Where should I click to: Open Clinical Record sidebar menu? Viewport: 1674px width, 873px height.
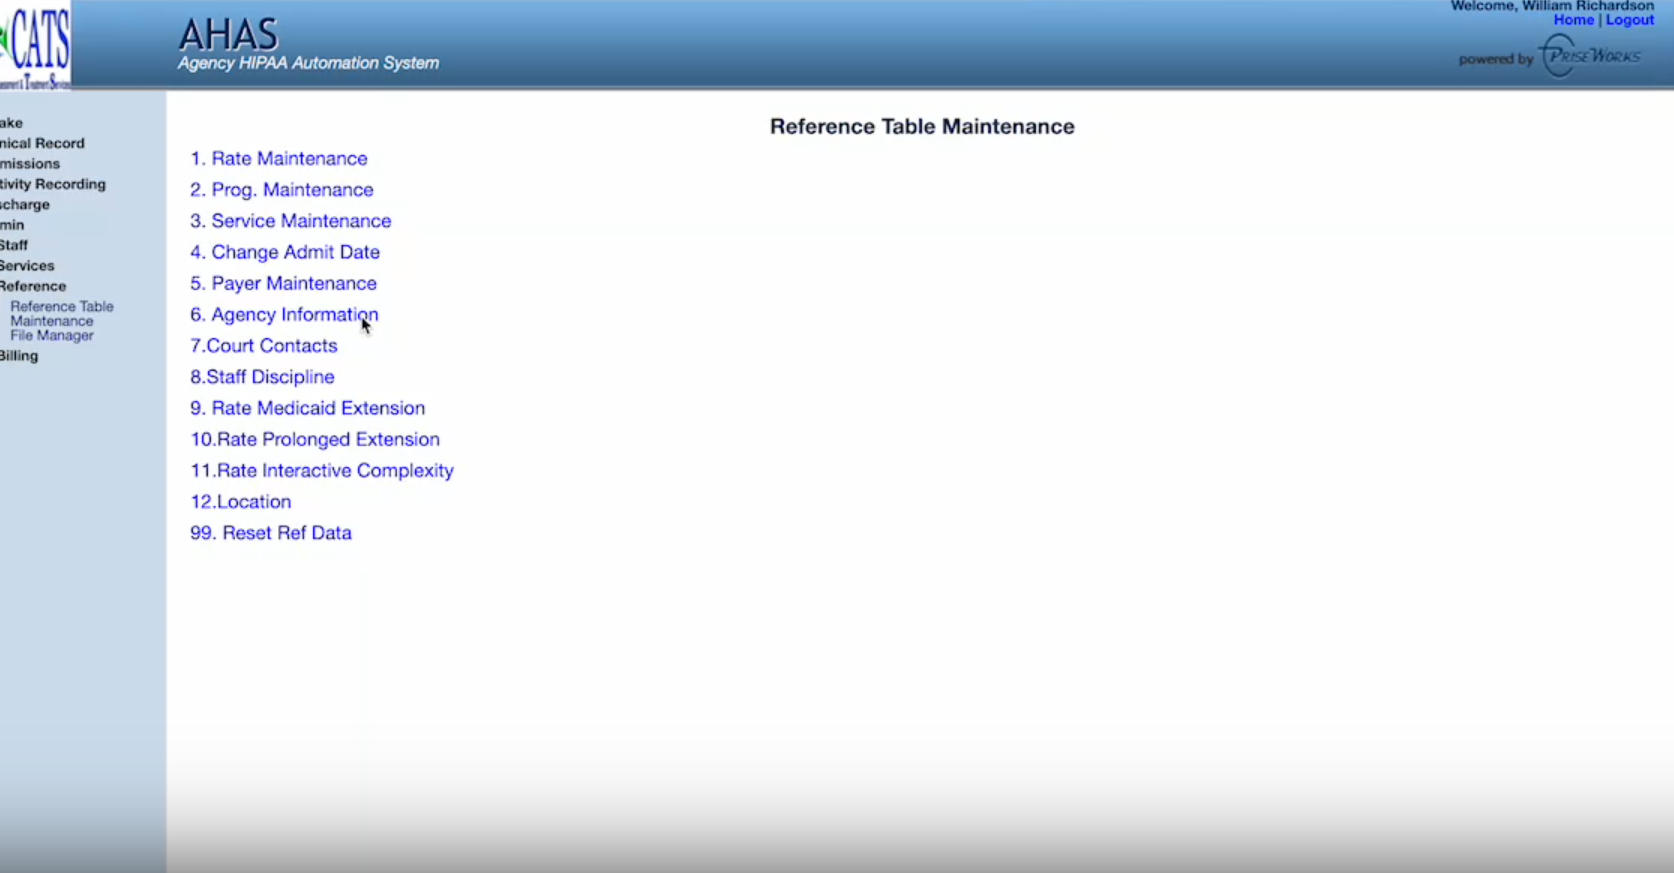(x=42, y=143)
